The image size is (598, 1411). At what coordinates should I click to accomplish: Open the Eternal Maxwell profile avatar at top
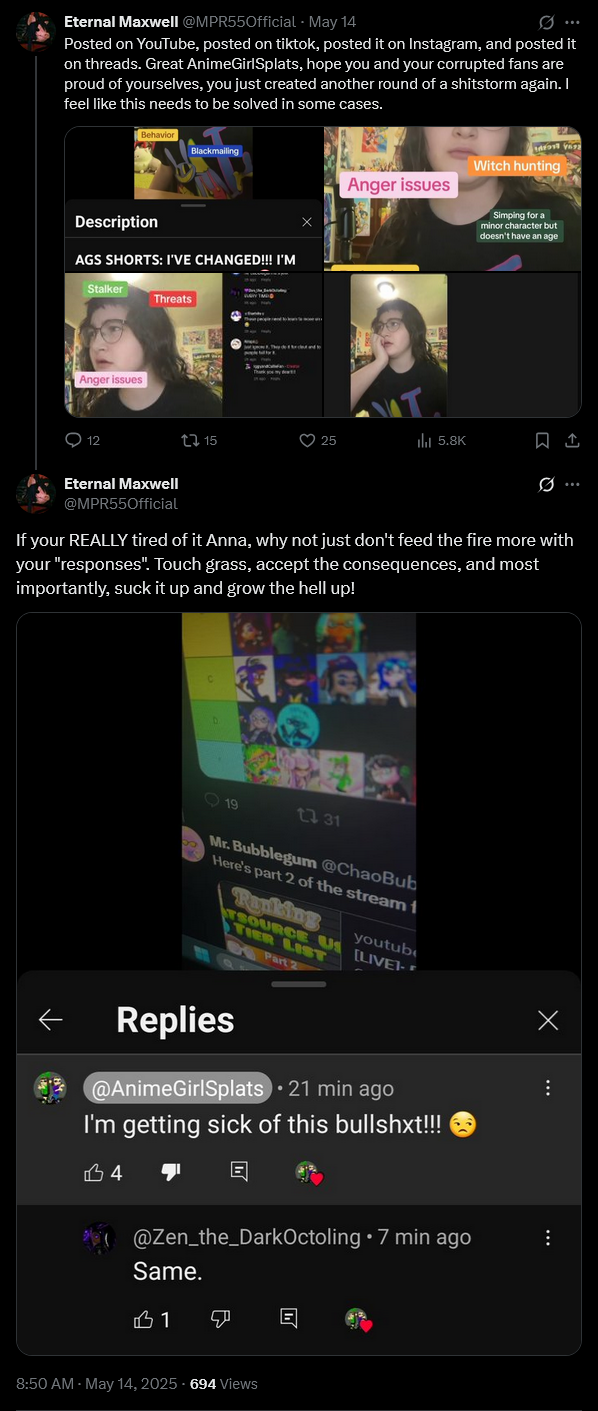(35, 32)
